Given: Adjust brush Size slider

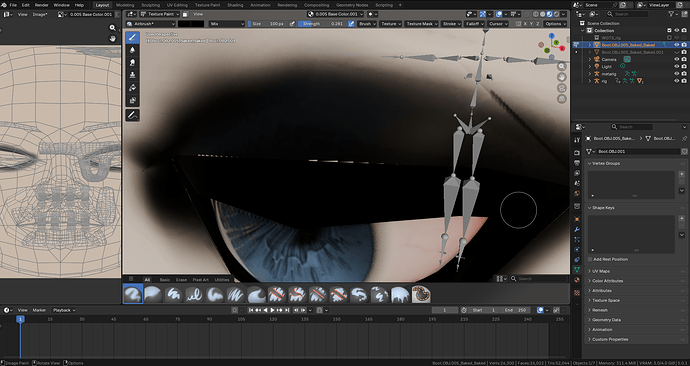Looking at the screenshot, I should point(268,24).
